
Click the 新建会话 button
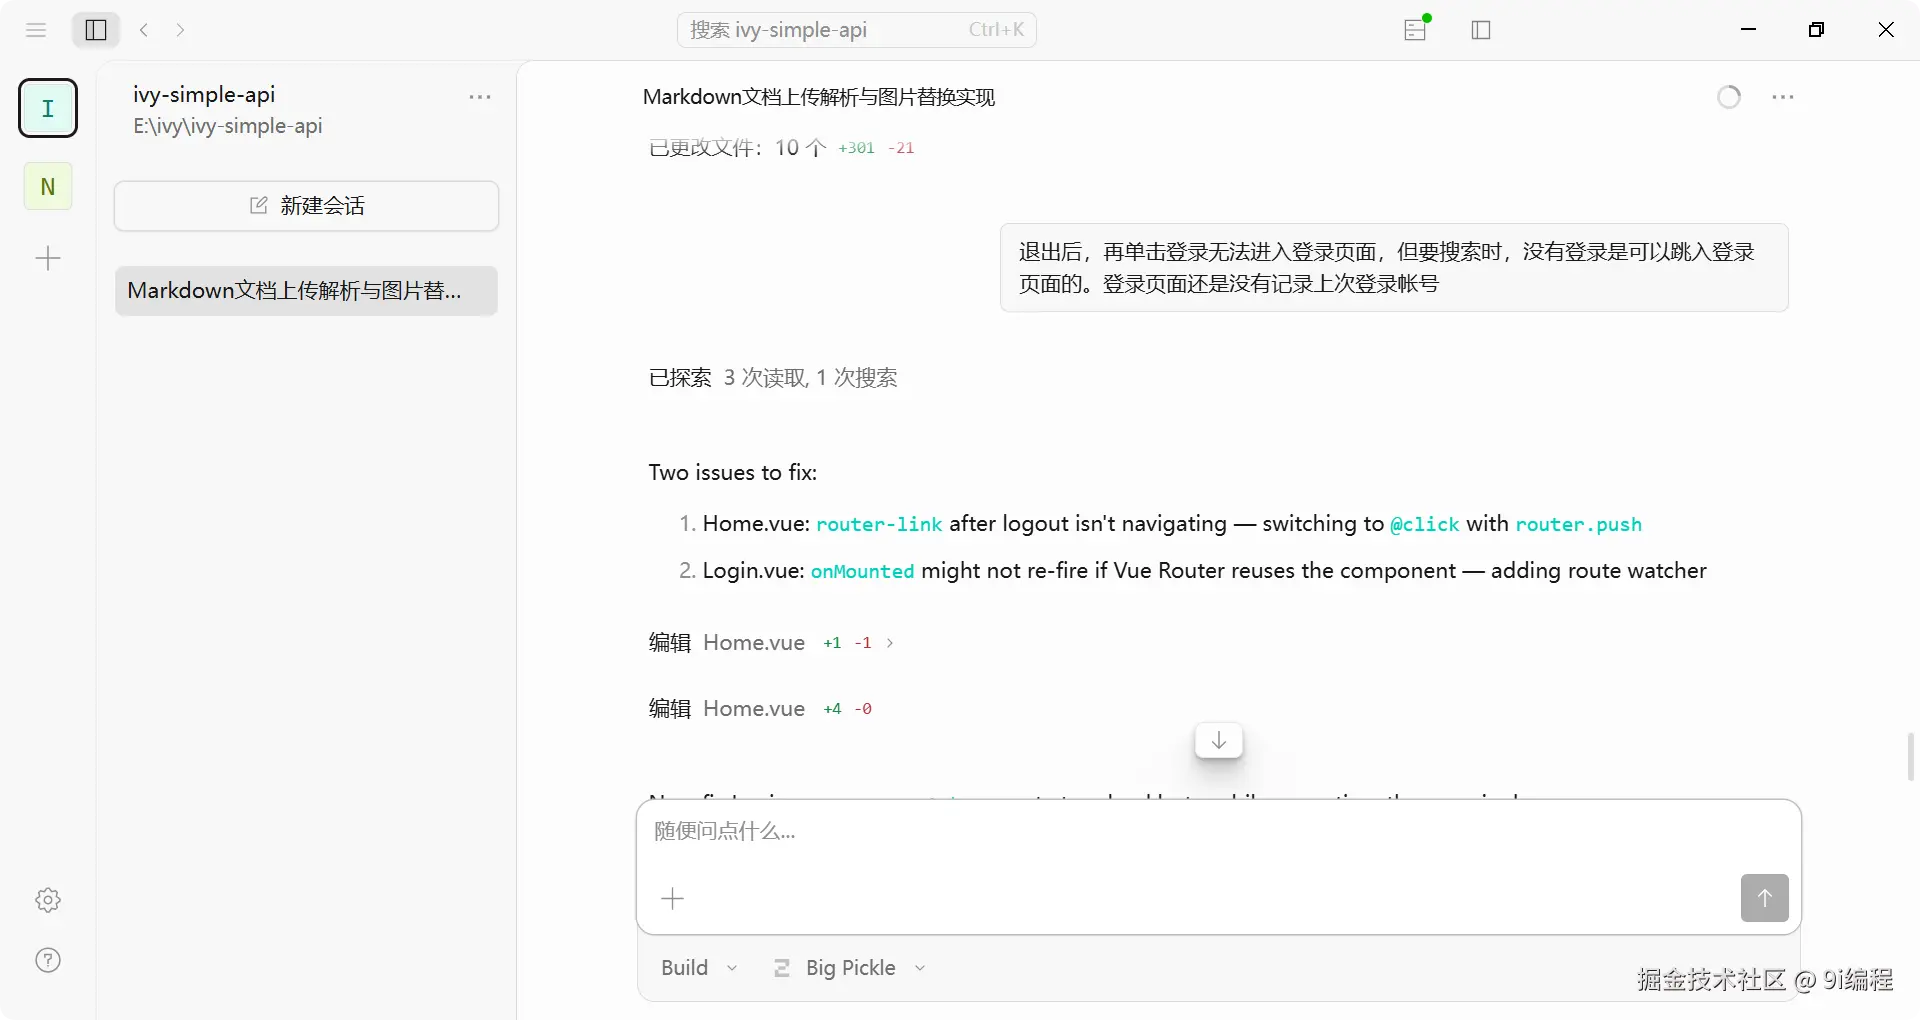click(306, 206)
